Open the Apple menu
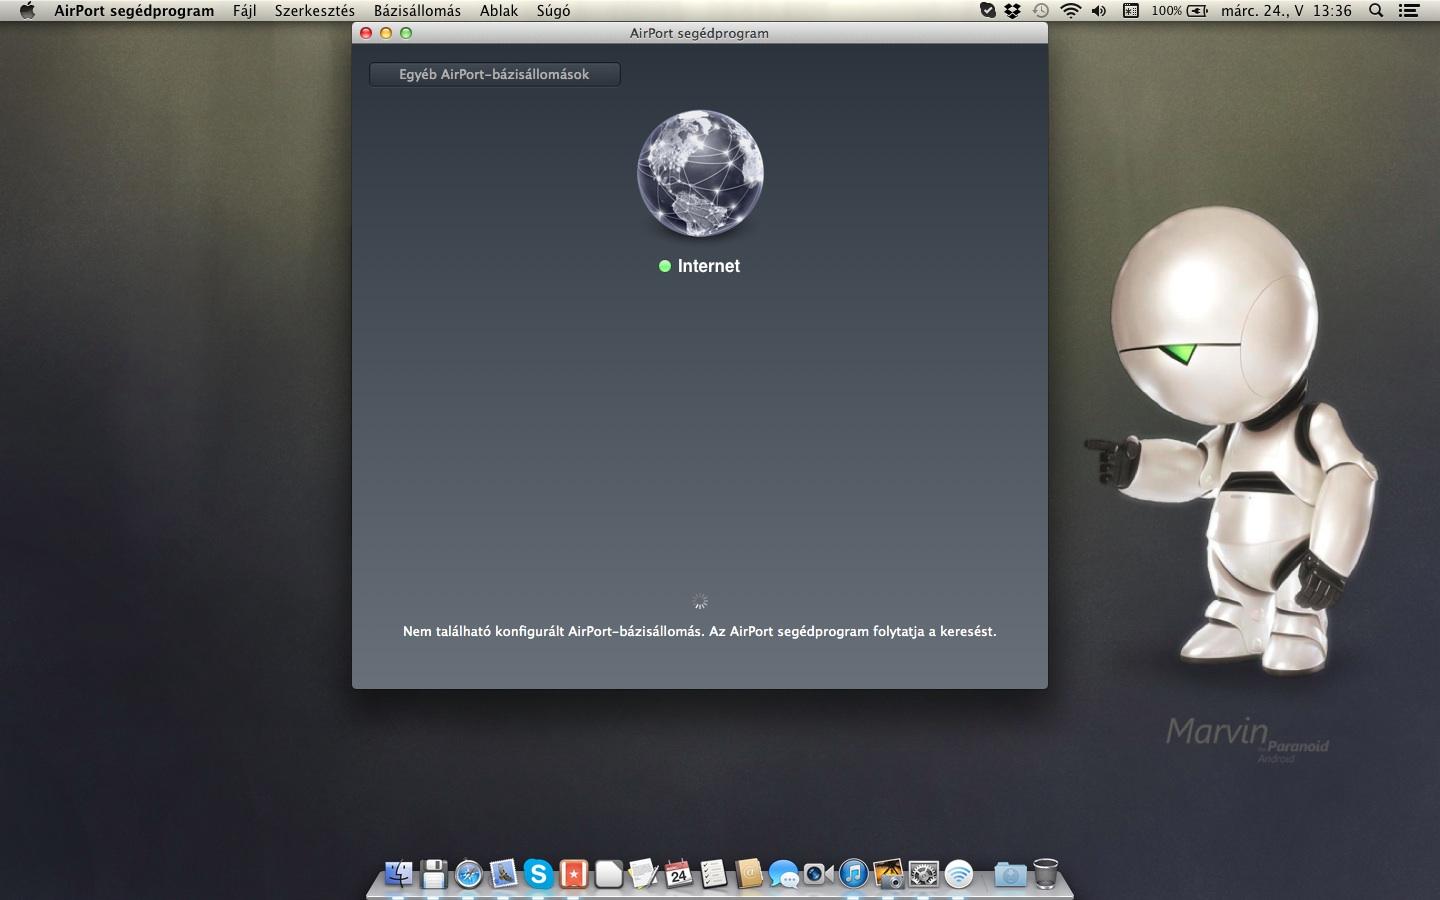The image size is (1440, 900). click(x=27, y=11)
